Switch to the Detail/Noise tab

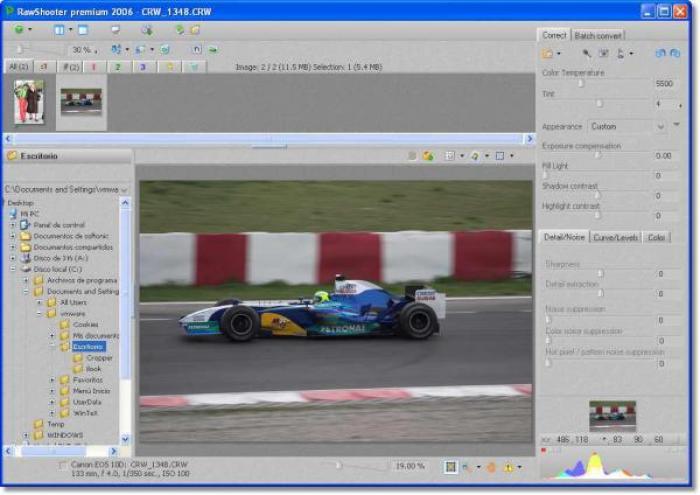(564, 237)
